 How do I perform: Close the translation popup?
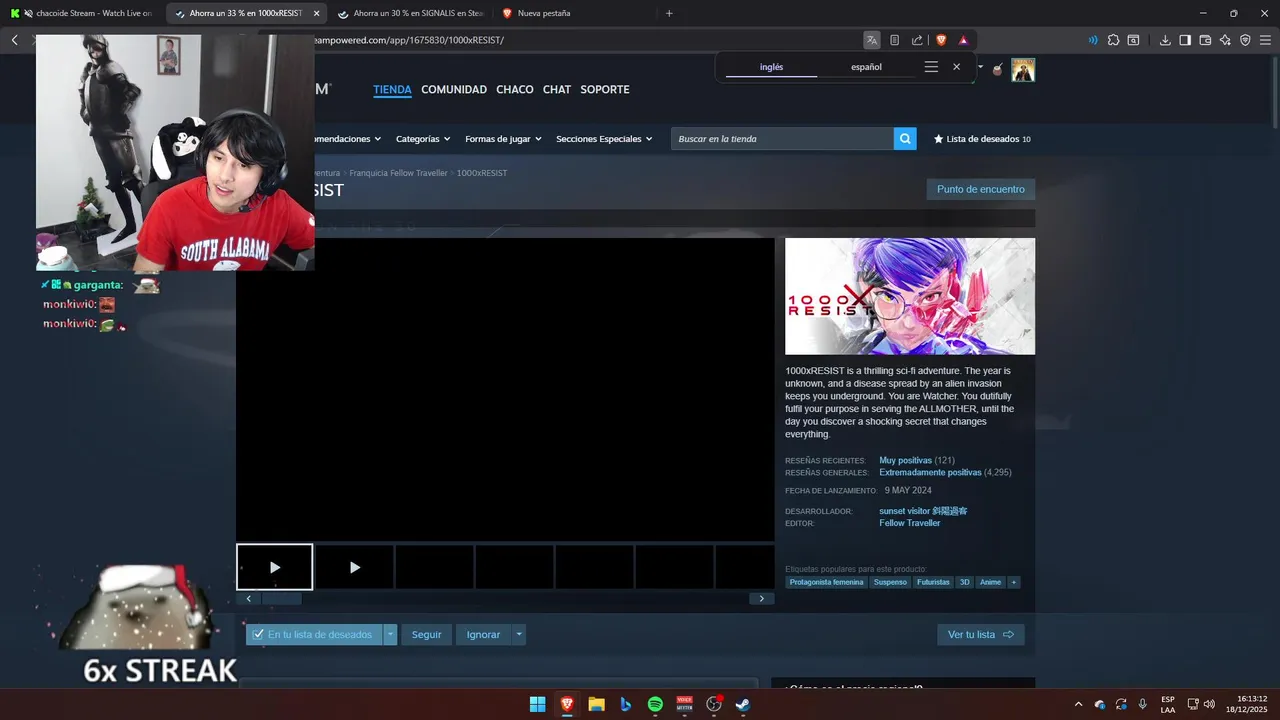click(956, 67)
